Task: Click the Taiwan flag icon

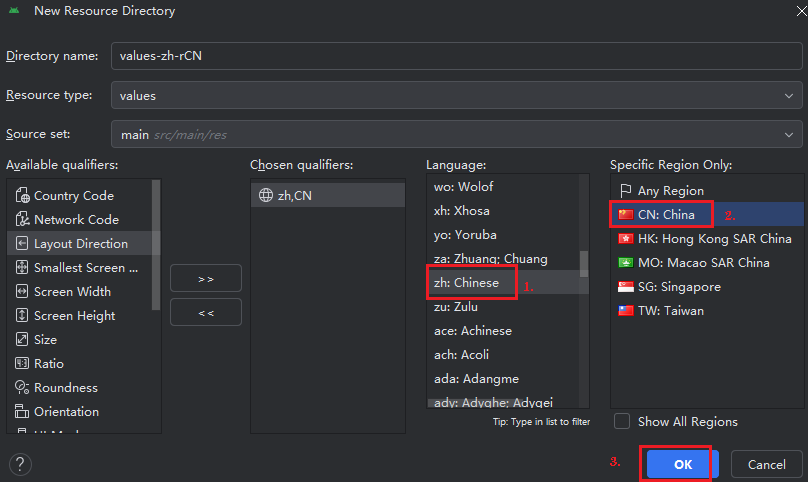Action: 625,310
